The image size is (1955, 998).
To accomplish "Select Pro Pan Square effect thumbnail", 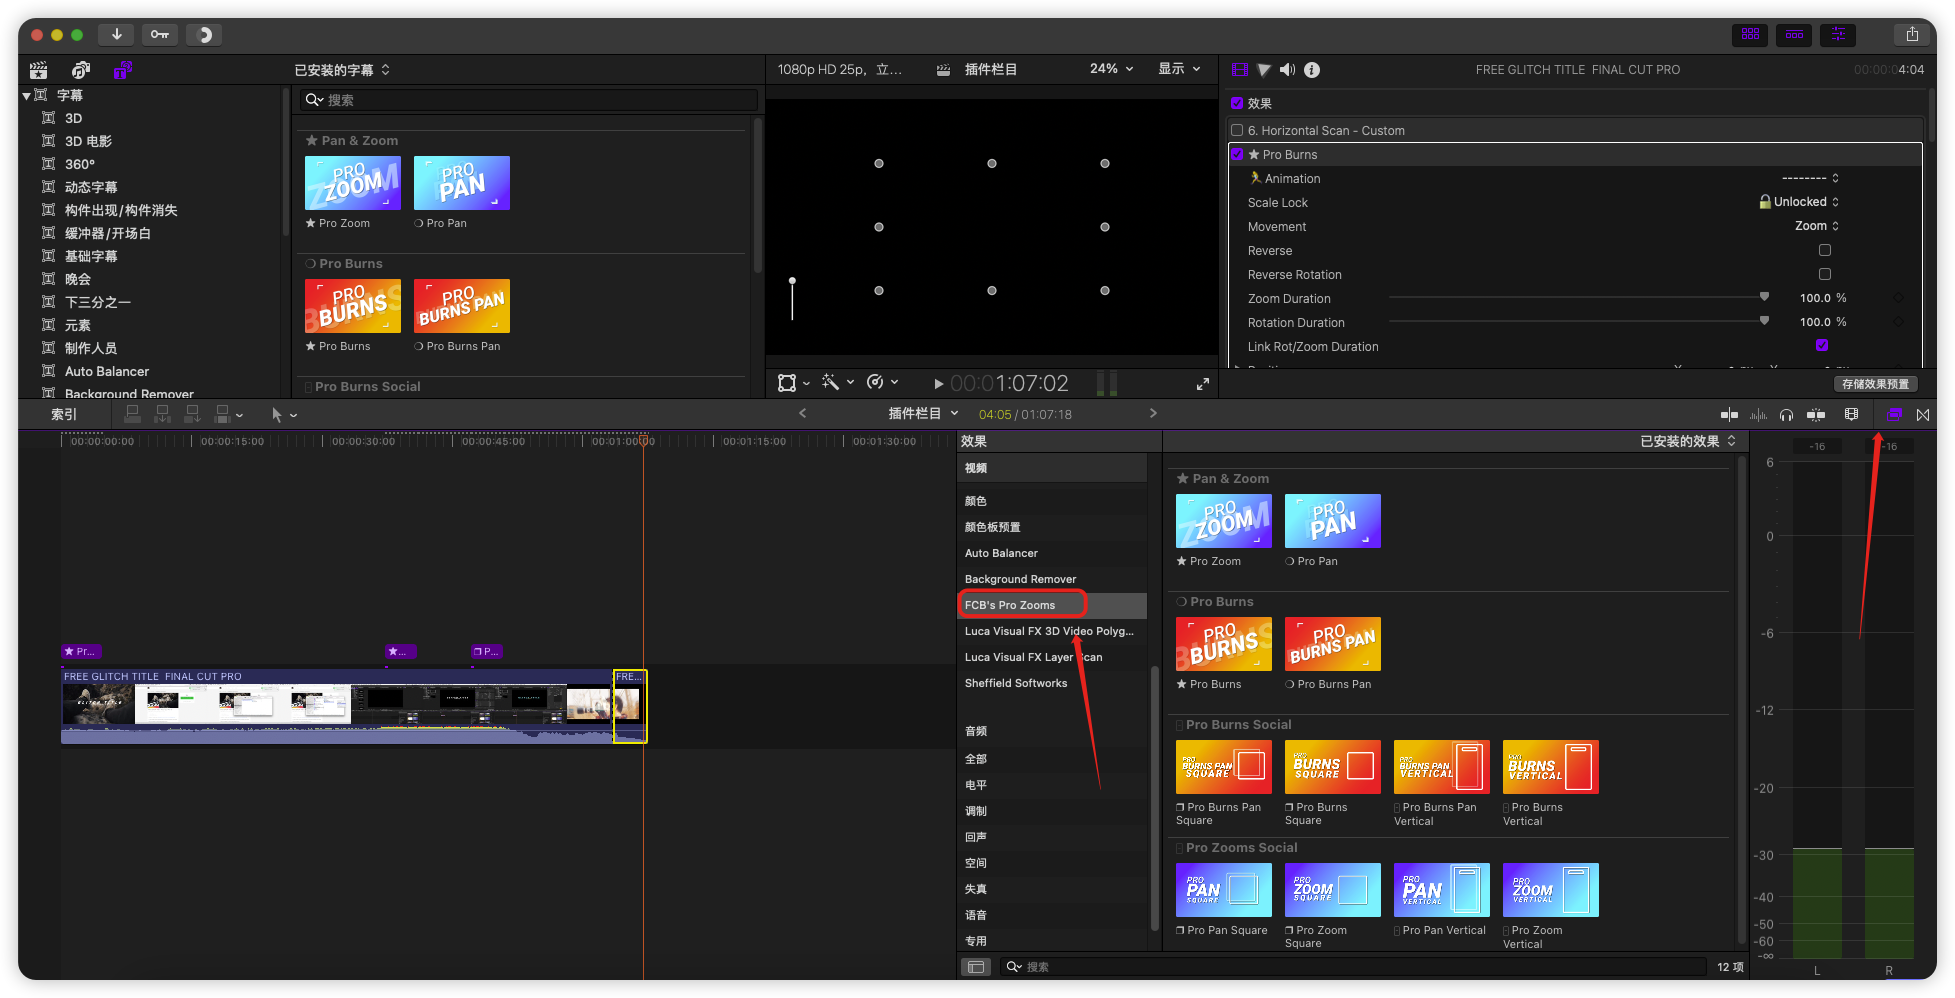I will [x=1223, y=890].
